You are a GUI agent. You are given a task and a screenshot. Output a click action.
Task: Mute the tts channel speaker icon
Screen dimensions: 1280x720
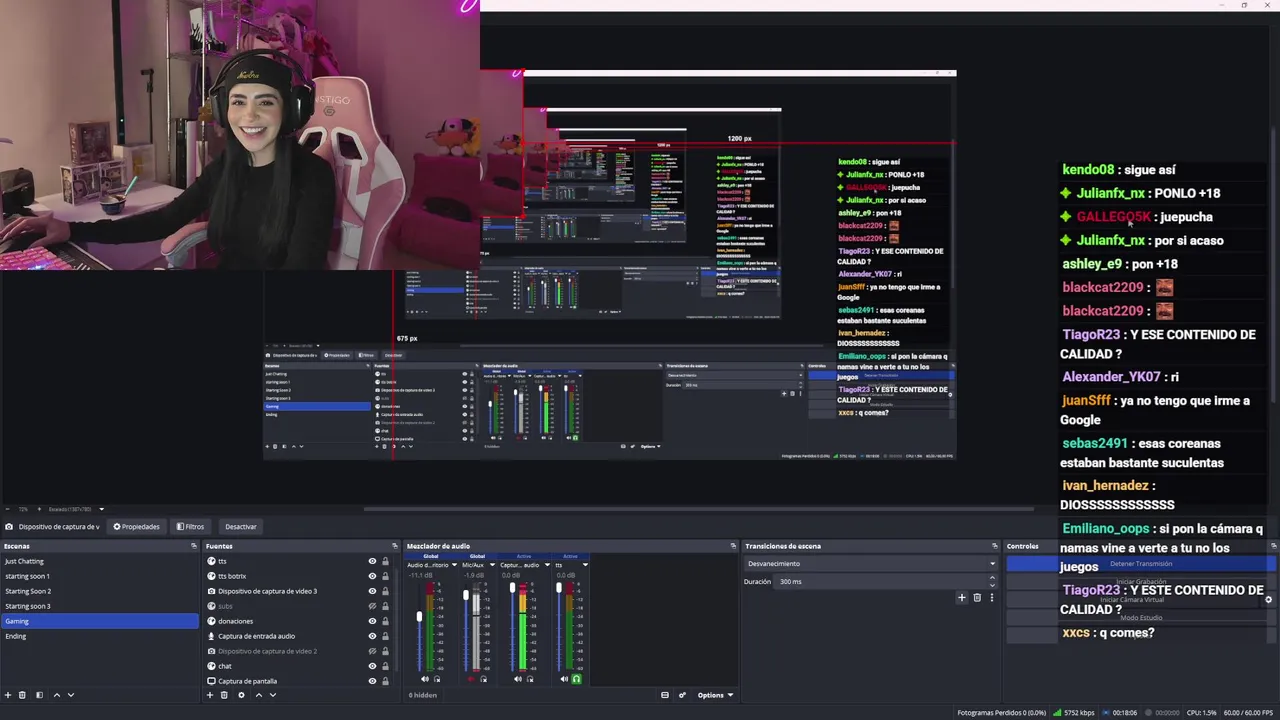pos(564,679)
